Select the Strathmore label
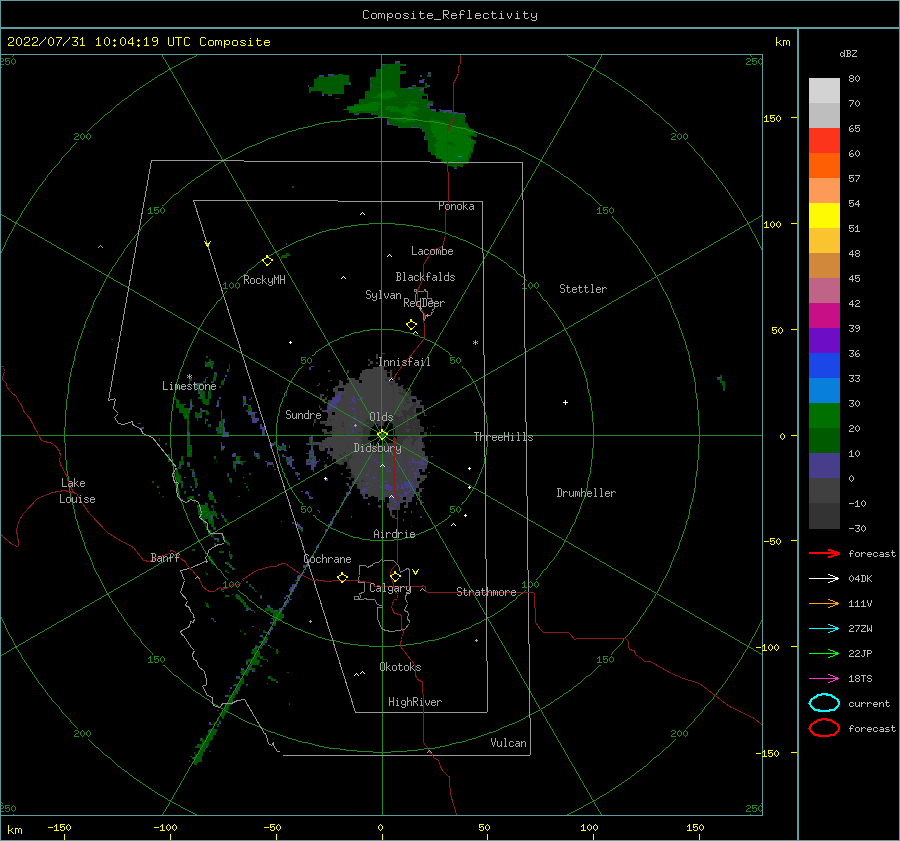The width and height of the screenshot is (900, 841). click(x=486, y=592)
